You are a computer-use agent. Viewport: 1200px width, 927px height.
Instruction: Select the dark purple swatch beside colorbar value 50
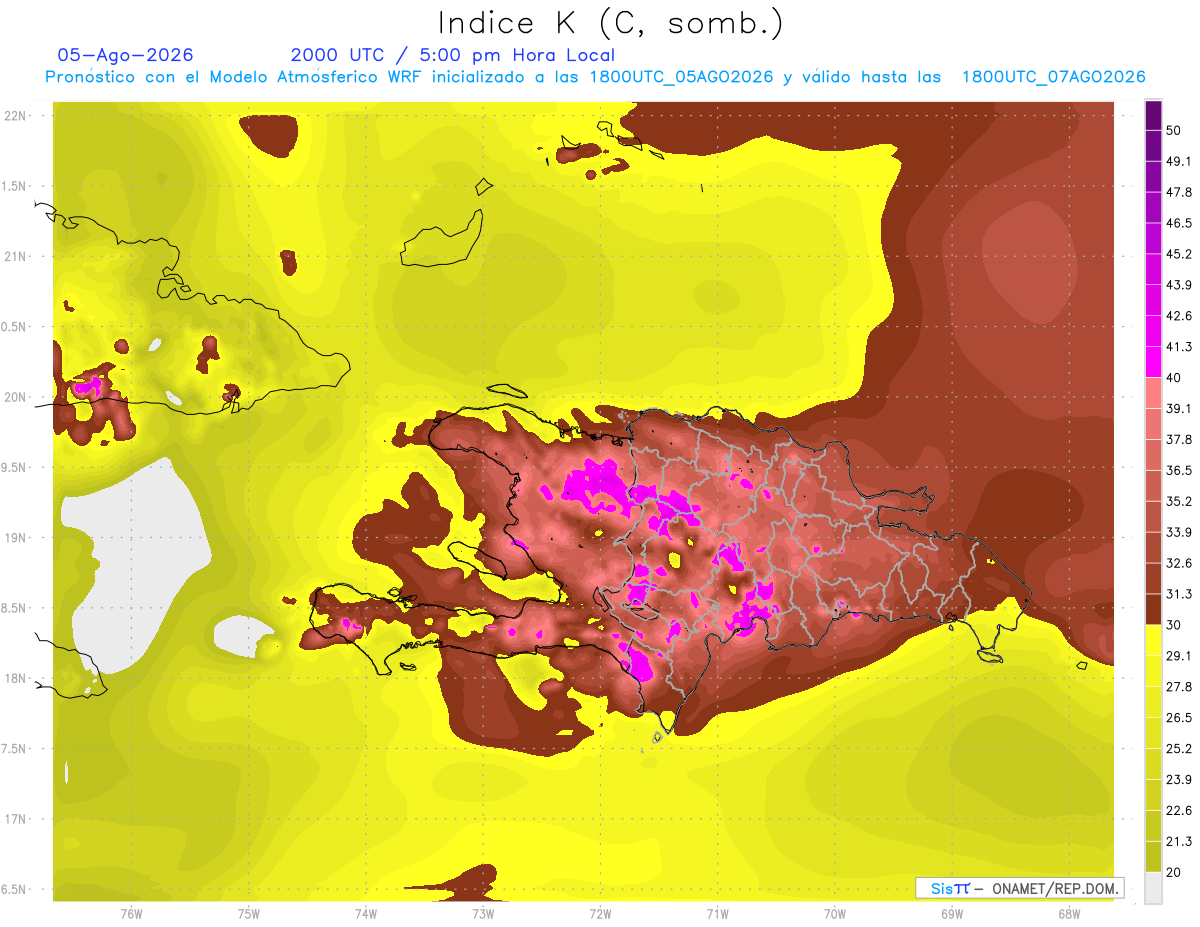click(1153, 116)
